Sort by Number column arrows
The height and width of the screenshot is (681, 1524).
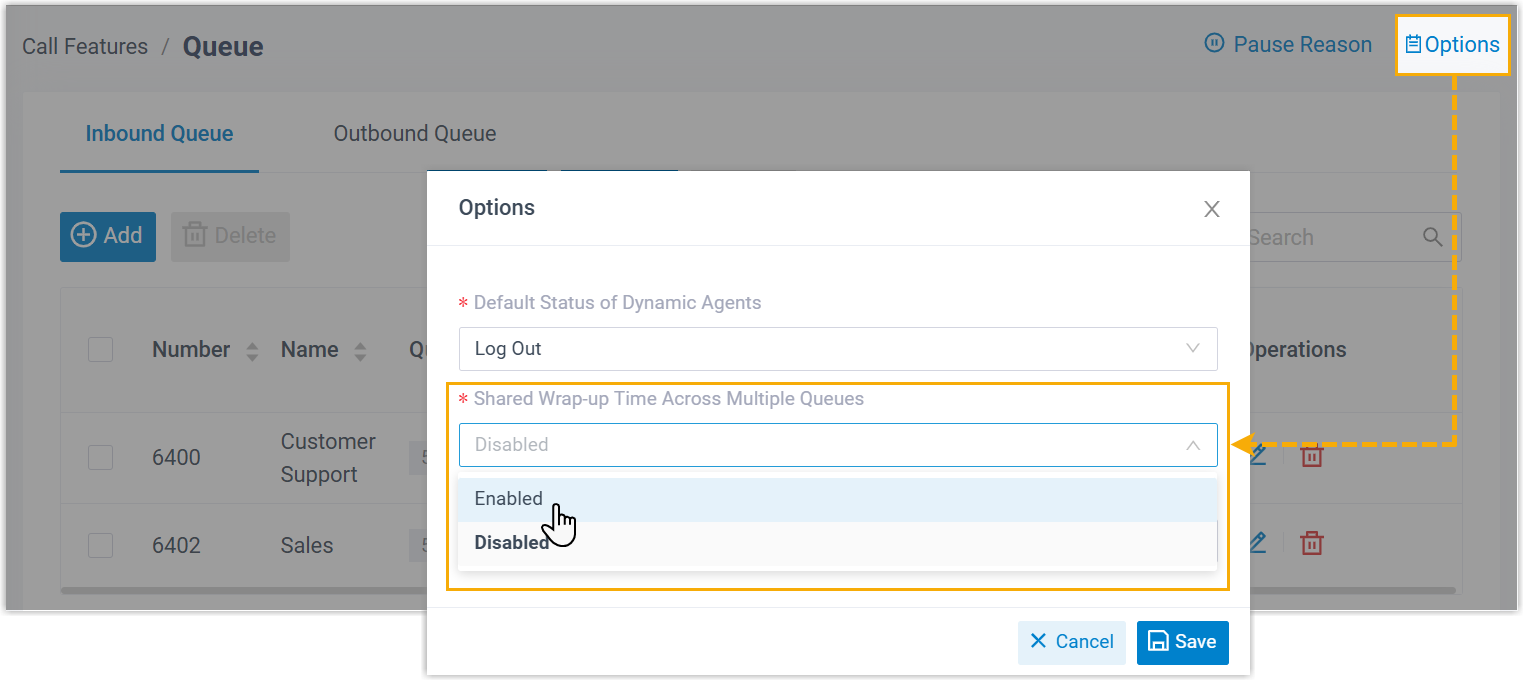[252, 351]
